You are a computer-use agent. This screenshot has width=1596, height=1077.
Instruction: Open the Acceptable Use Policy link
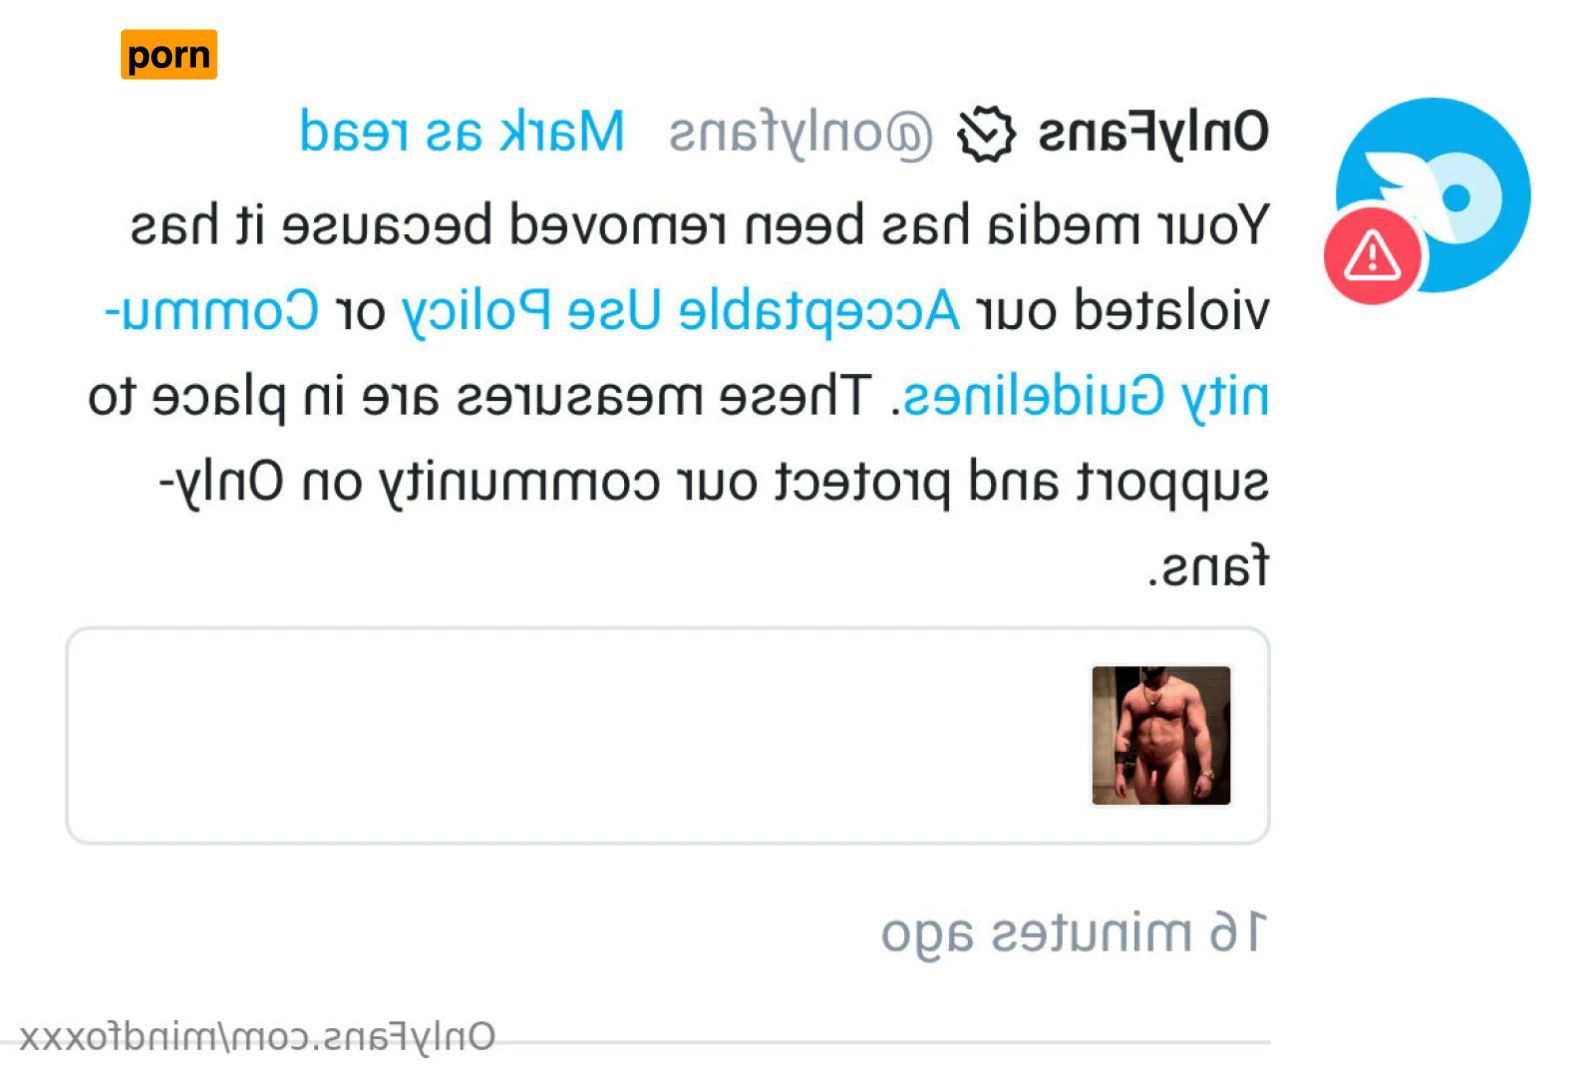point(680,312)
